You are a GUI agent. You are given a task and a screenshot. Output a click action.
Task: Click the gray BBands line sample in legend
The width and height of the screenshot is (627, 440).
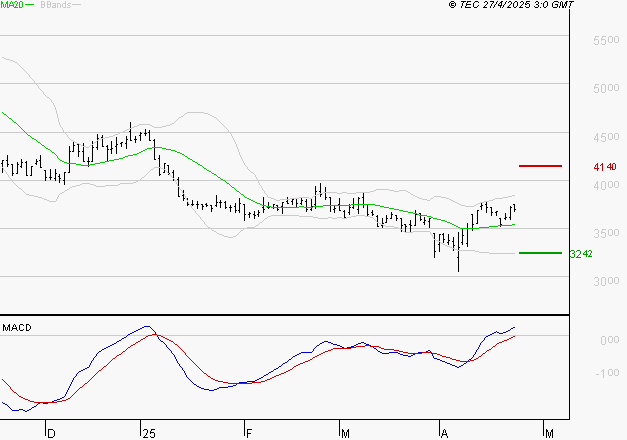click(76, 6)
